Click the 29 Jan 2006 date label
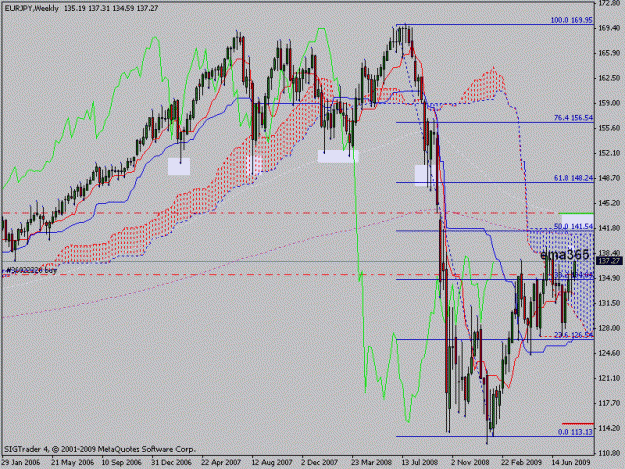This screenshot has width=625, height=469. pos(21,463)
